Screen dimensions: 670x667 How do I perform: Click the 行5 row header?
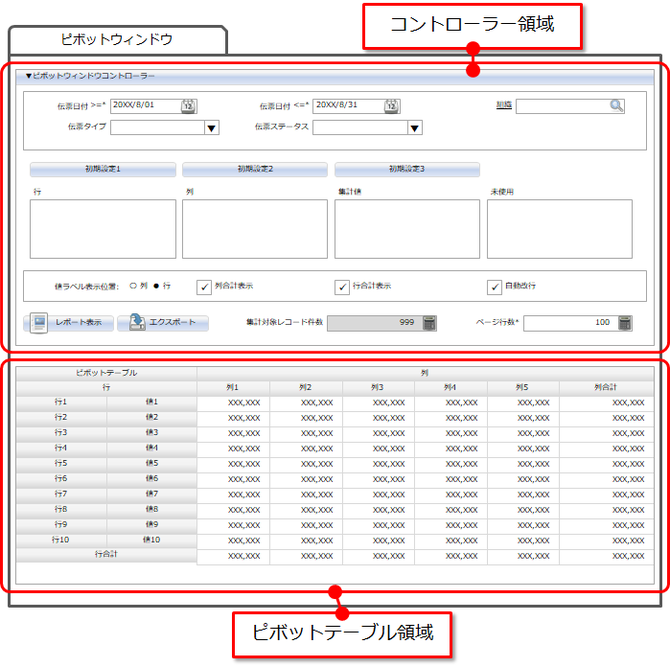61,464
